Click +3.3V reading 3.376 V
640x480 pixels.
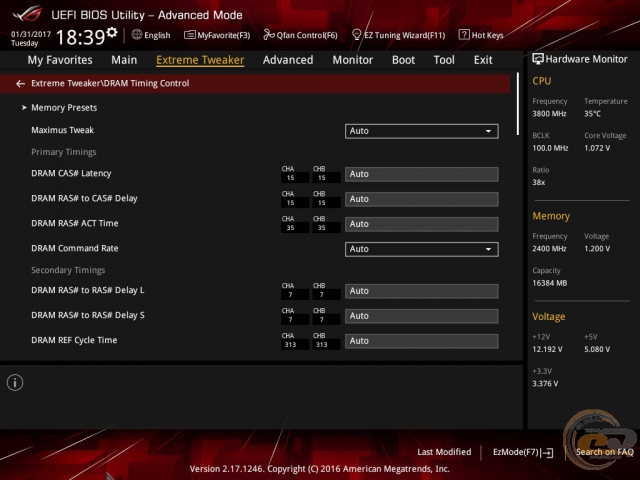[545, 384]
